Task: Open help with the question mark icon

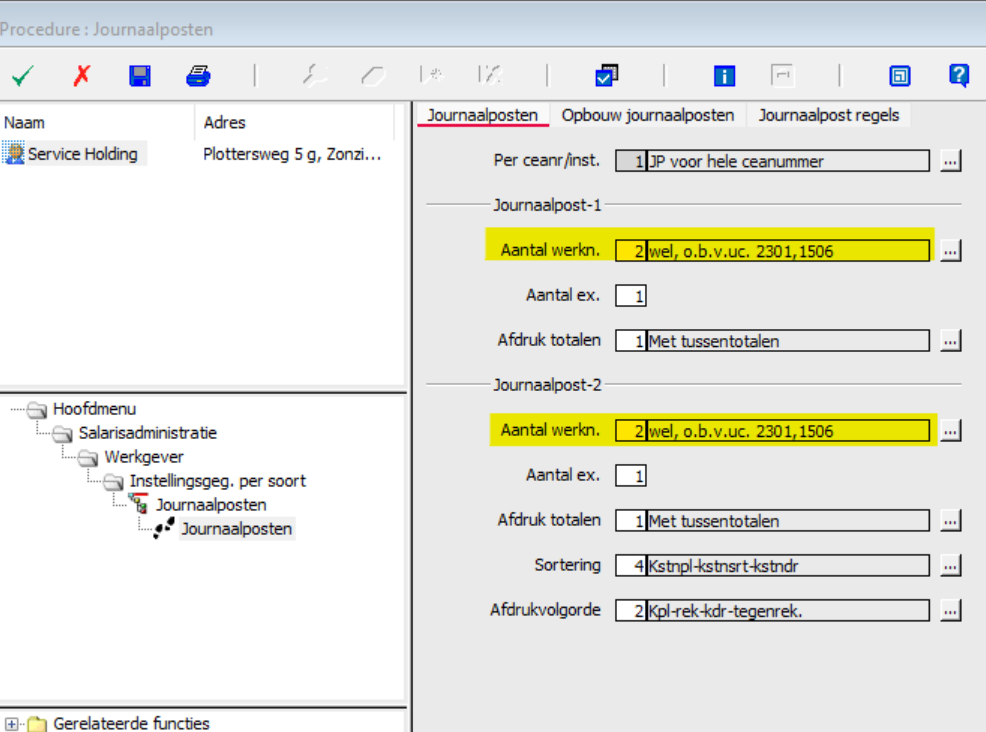Action: [x=959, y=76]
